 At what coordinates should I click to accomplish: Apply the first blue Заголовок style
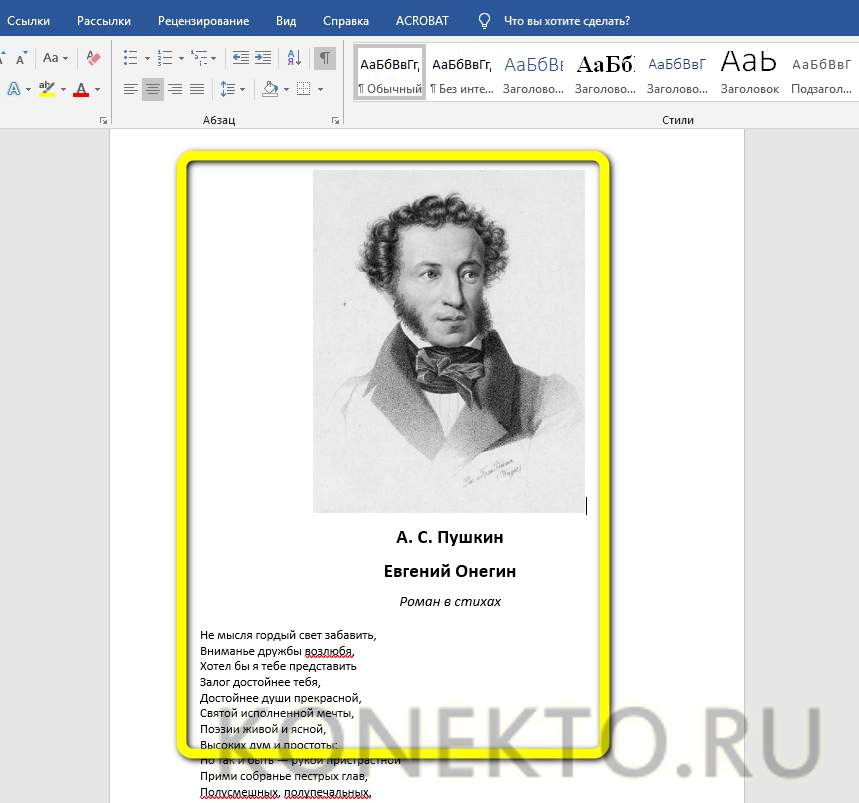point(534,72)
